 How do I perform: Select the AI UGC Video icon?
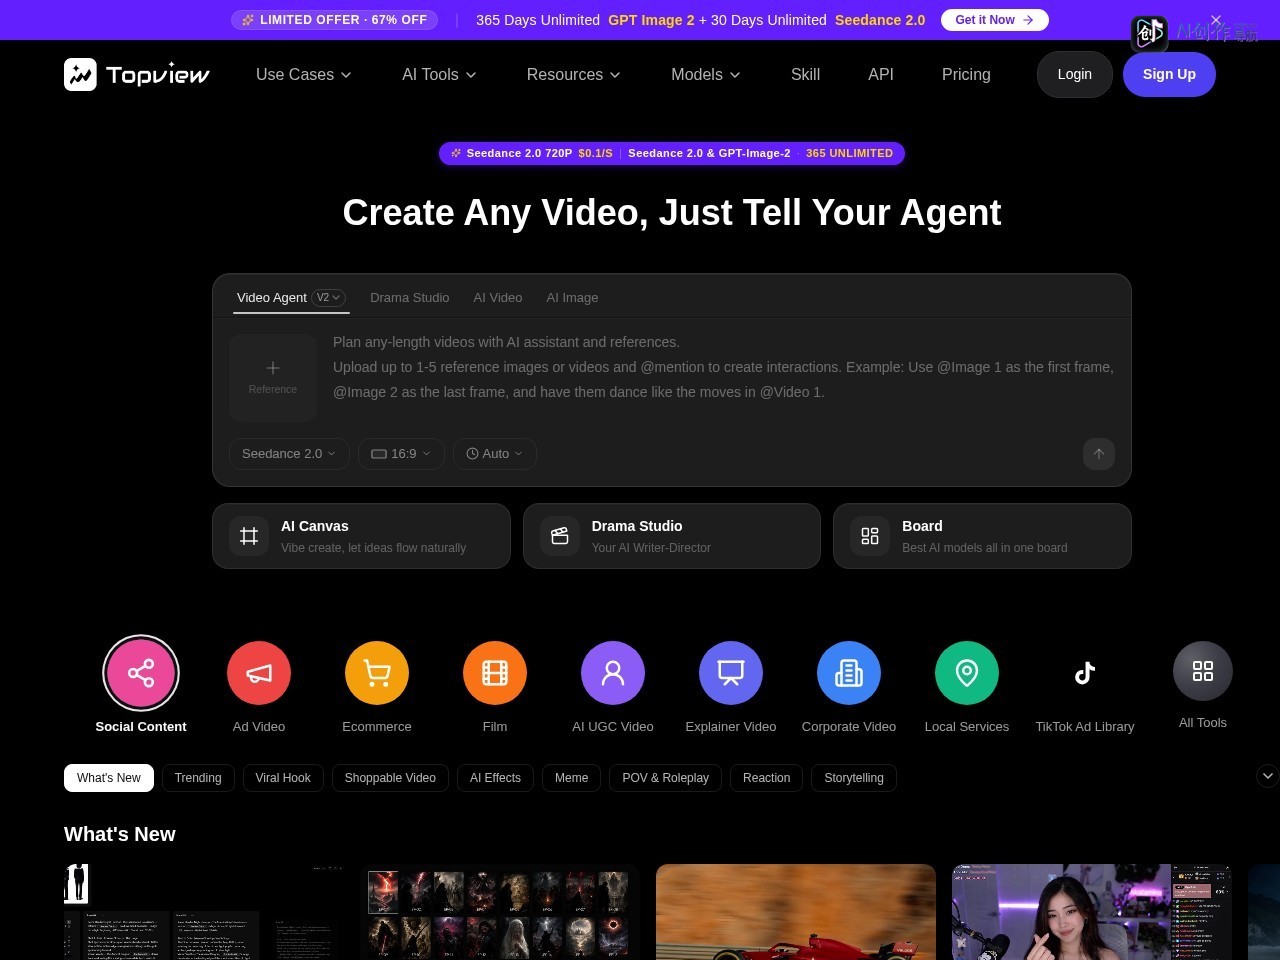pos(613,673)
